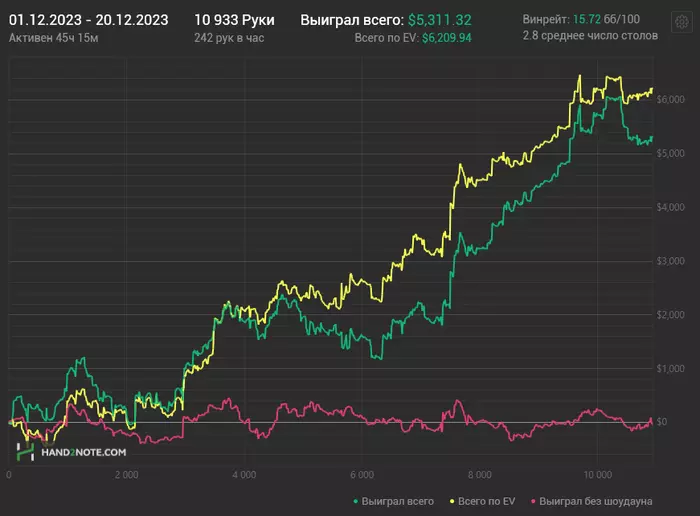Click '2.8 среднее число столов' text
Screen dimensions: 700x516
590,35
